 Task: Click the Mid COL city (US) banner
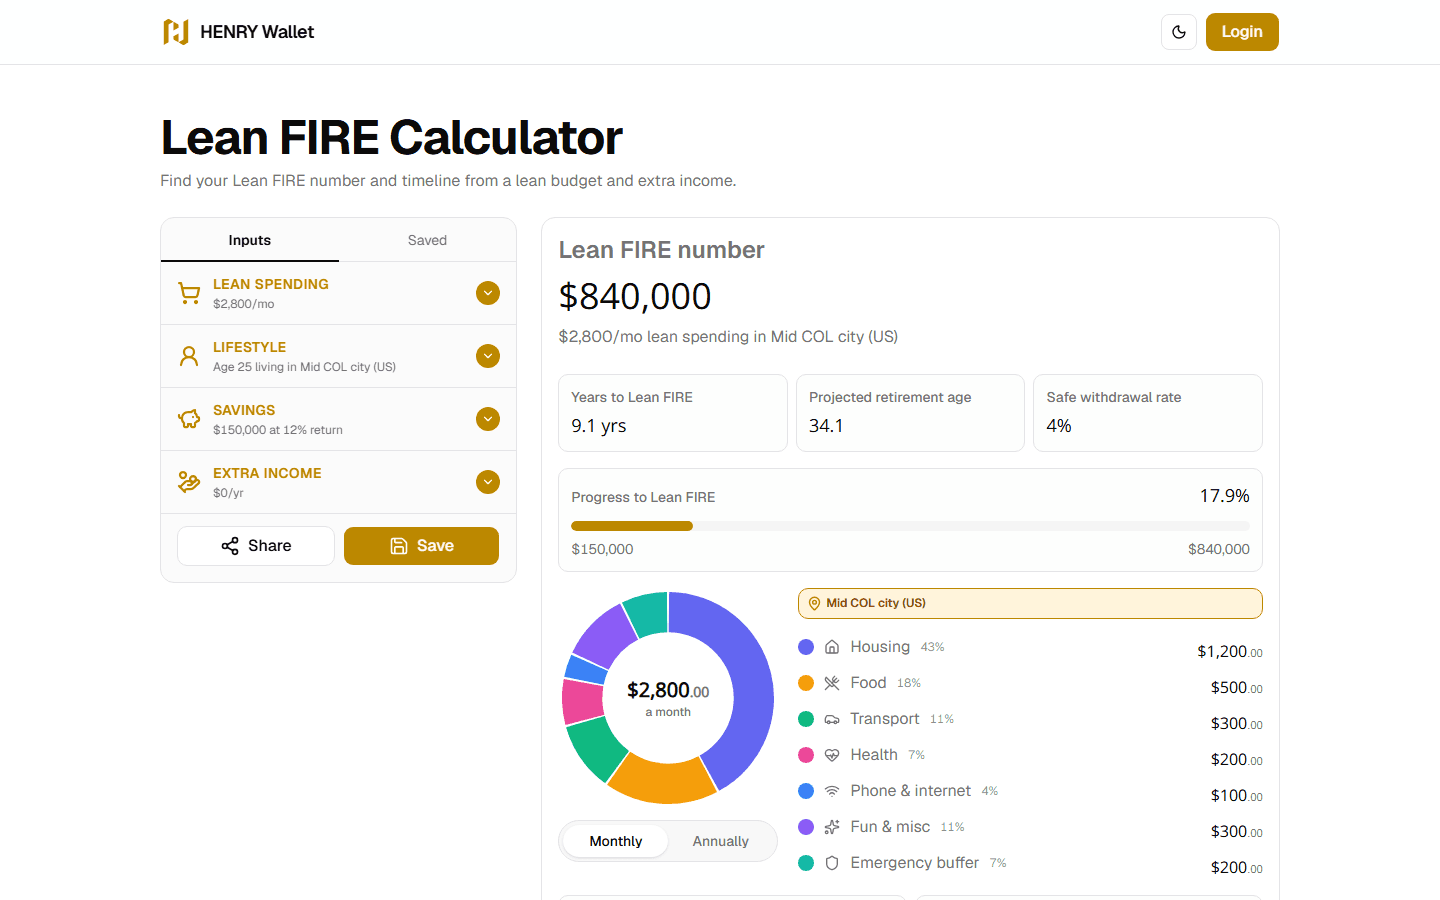[1030, 603]
